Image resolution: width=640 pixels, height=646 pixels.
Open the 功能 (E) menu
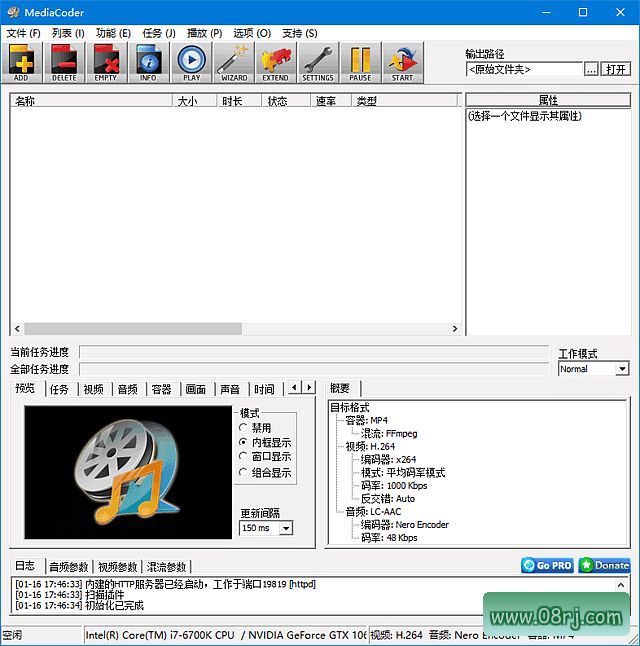[113, 33]
